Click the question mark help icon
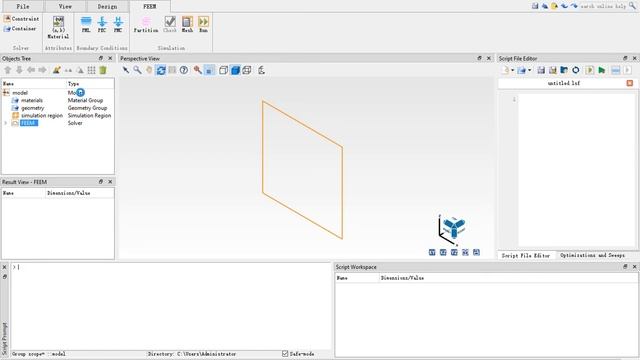 (x=184, y=70)
